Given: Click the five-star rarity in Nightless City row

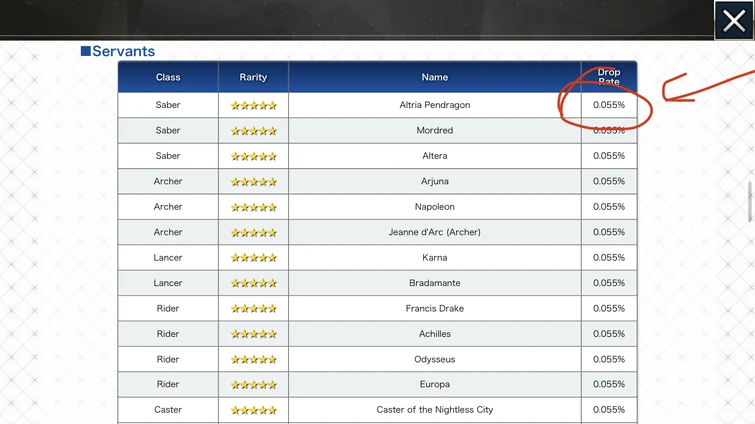Looking at the screenshot, I should tap(254, 411).
